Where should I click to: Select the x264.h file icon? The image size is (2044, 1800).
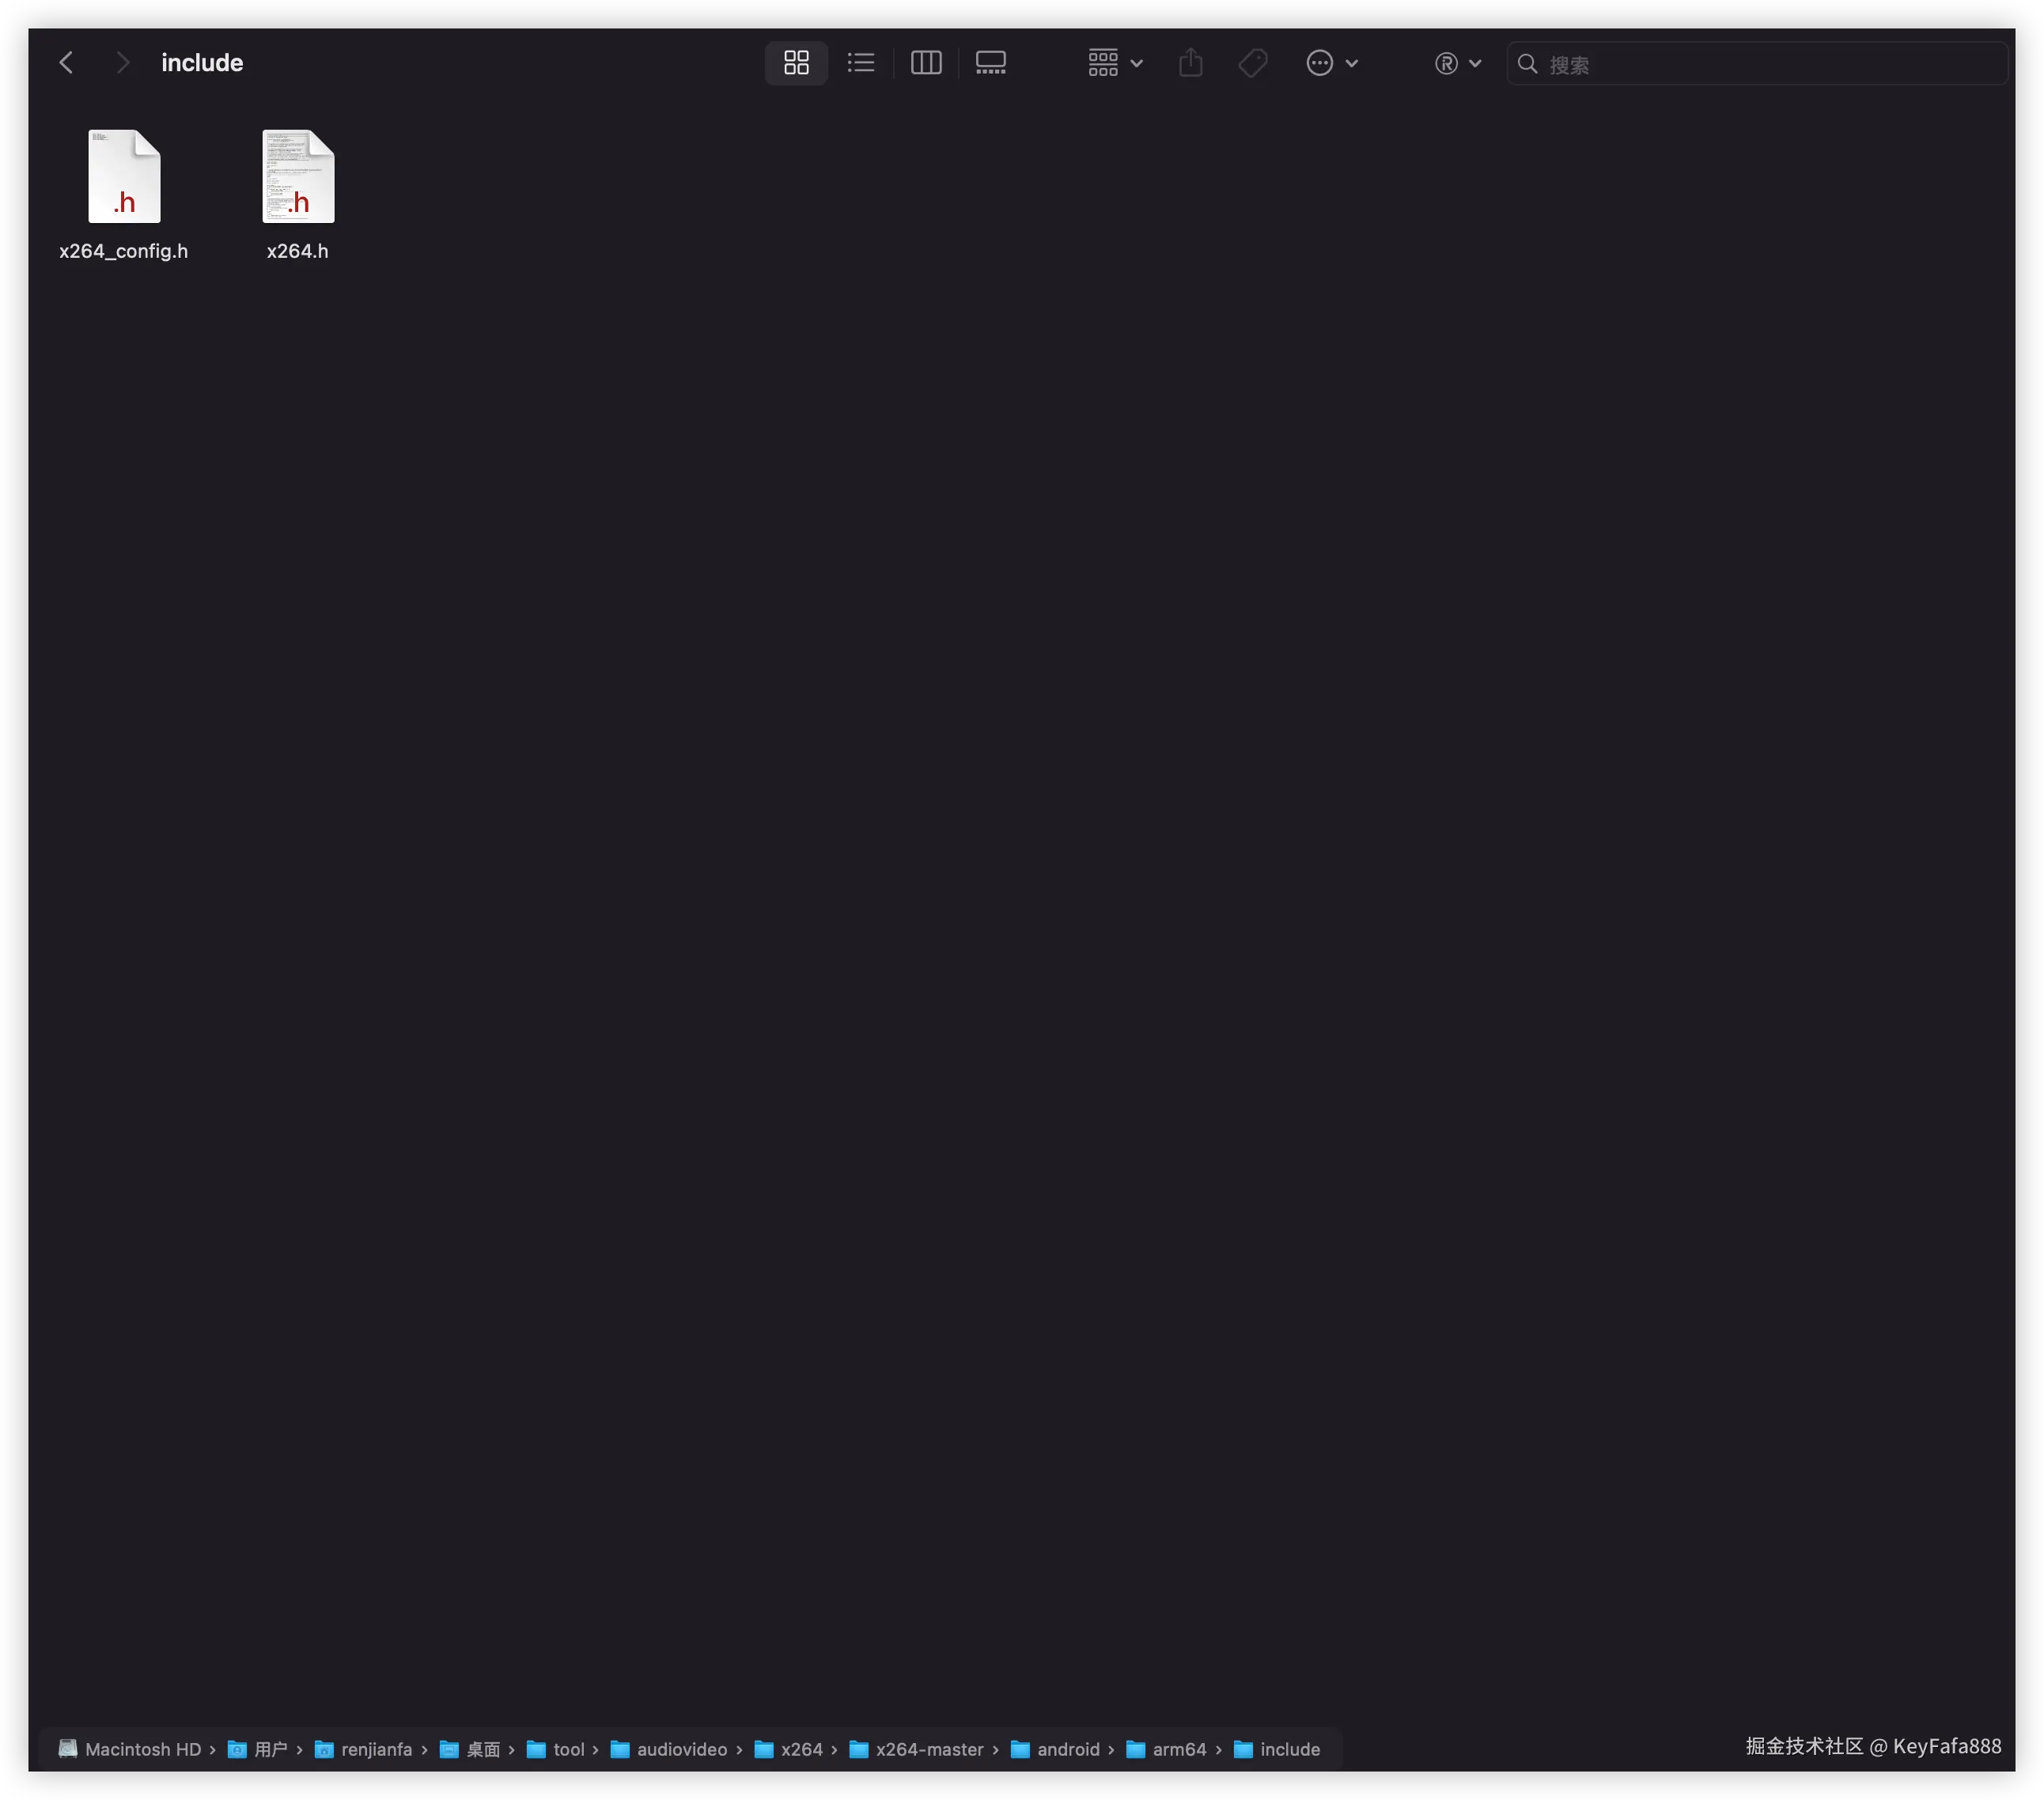tap(298, 178)
